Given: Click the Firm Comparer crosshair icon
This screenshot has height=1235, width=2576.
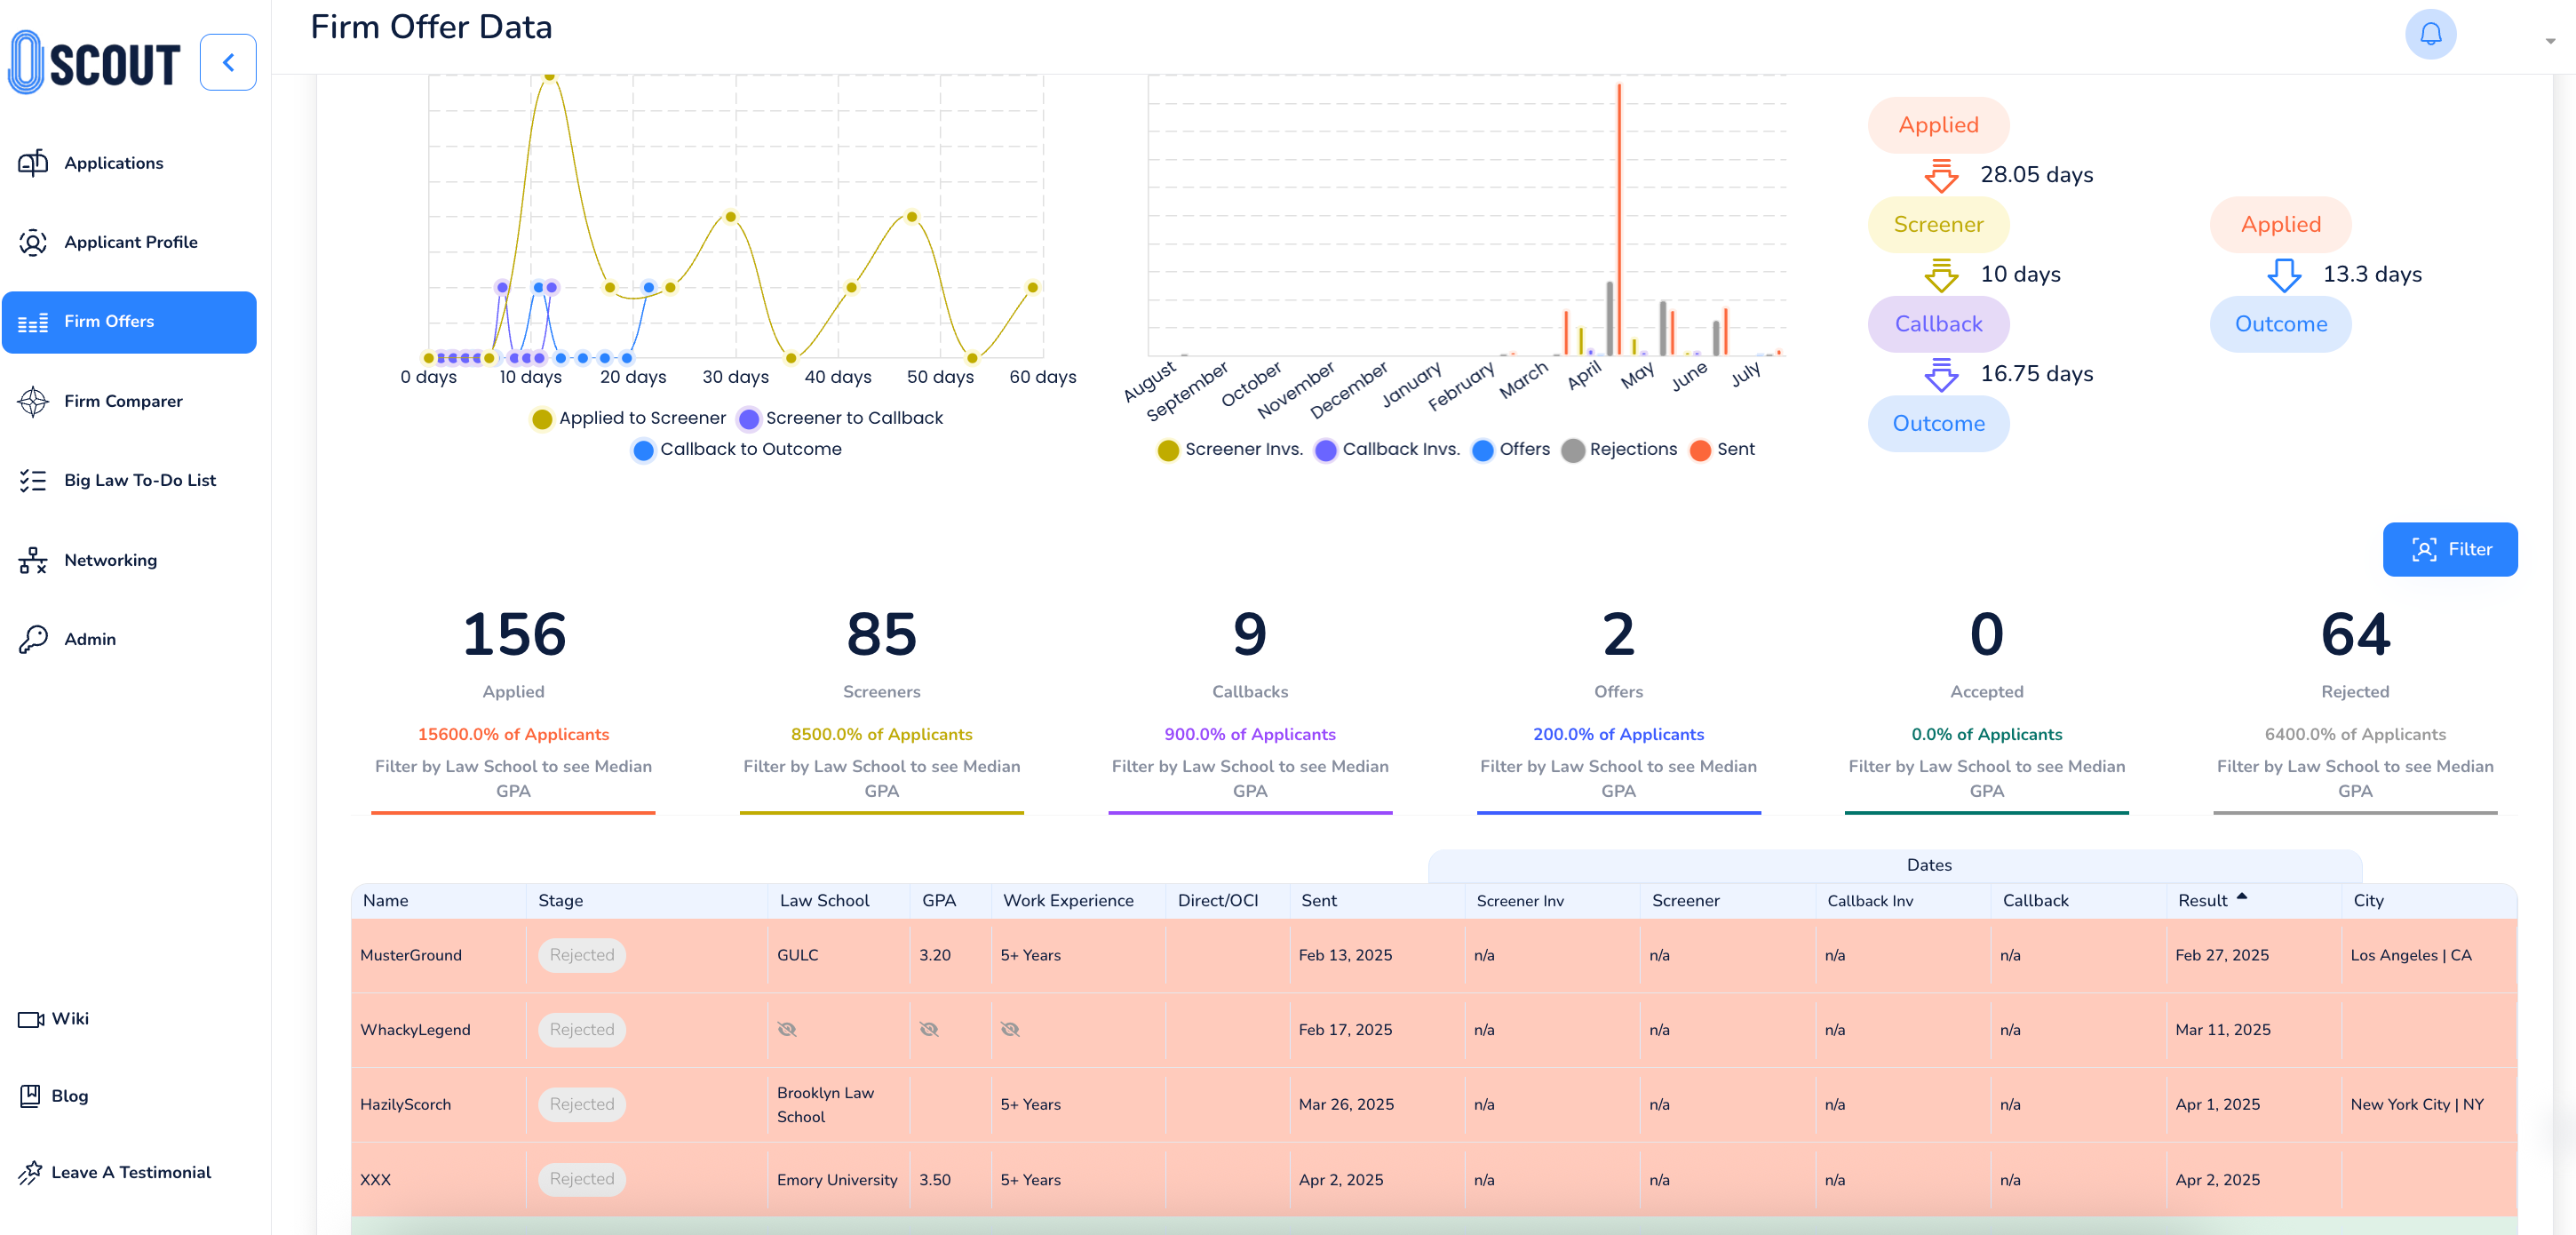Looking at the screenshot, I should (33, 401).
